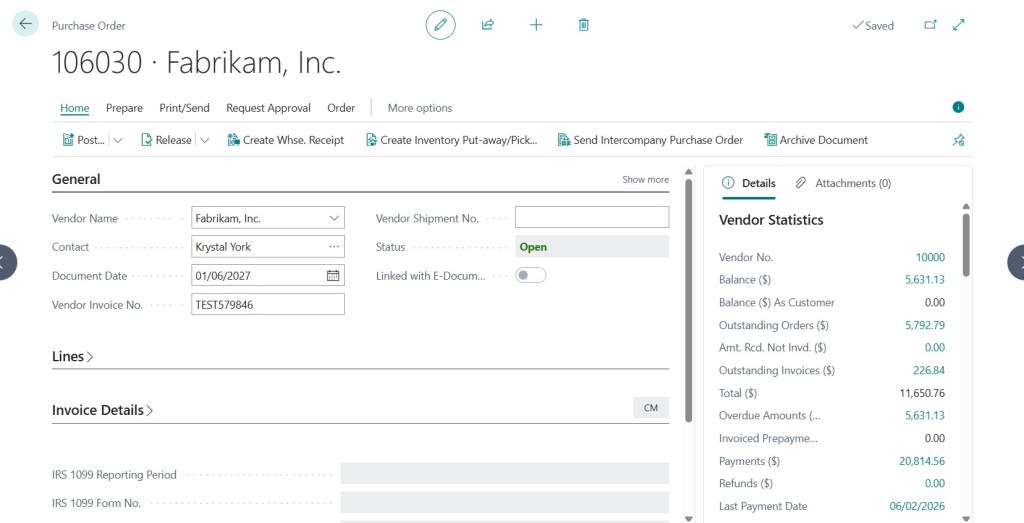Toggle Linked with E-Document switch
Viewport: 1024px width, 523px height.
530,276
